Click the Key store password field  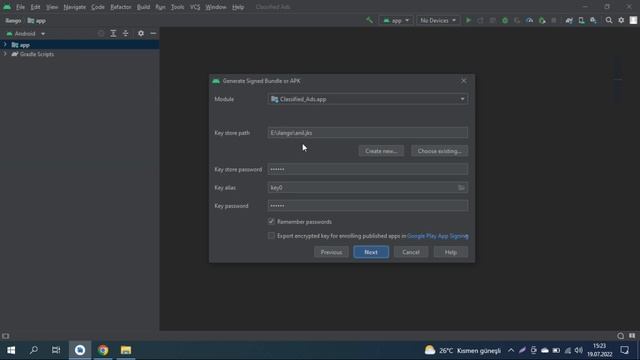click(x=368, y=169)
